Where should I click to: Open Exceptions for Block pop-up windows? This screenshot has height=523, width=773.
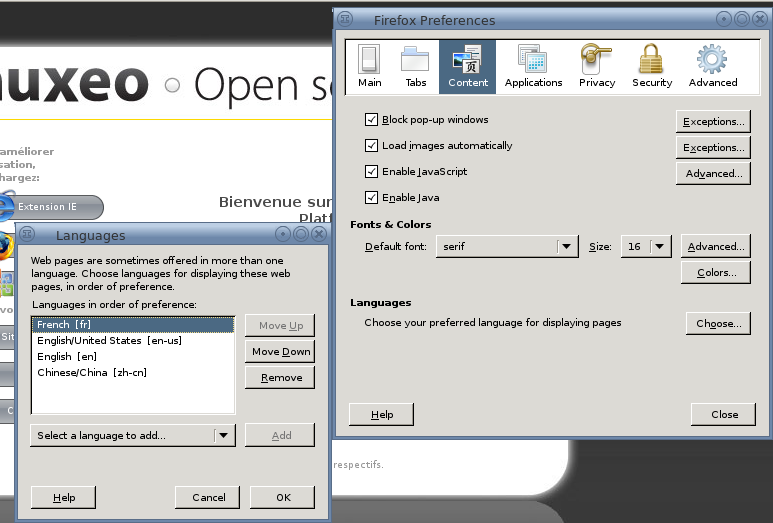[x=713, y=121]
